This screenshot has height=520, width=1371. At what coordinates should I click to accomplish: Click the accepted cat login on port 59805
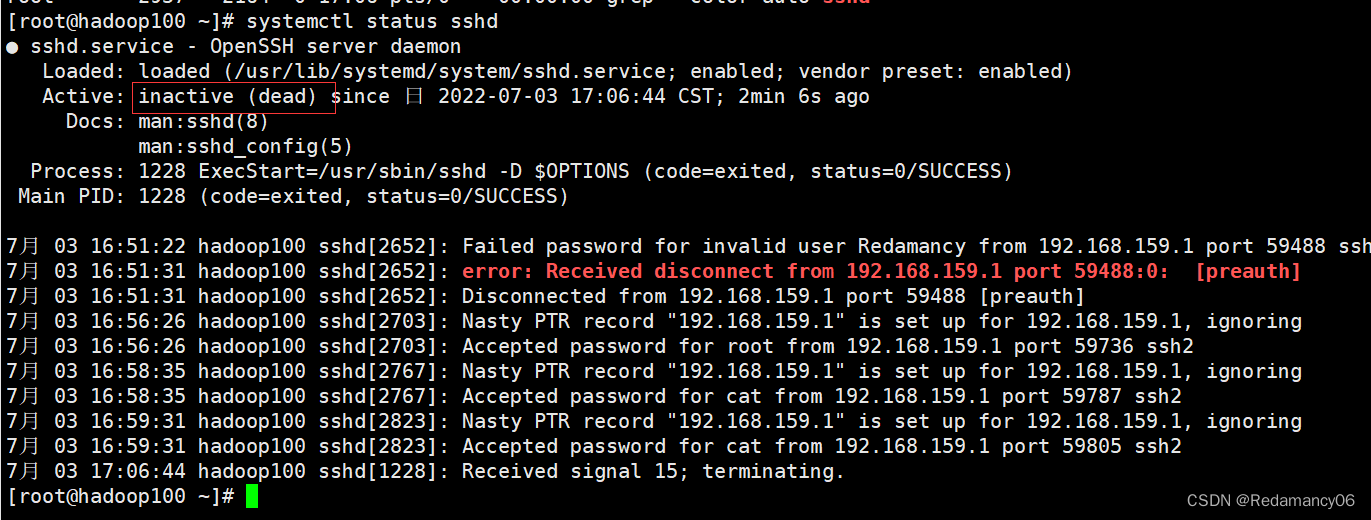821,447
